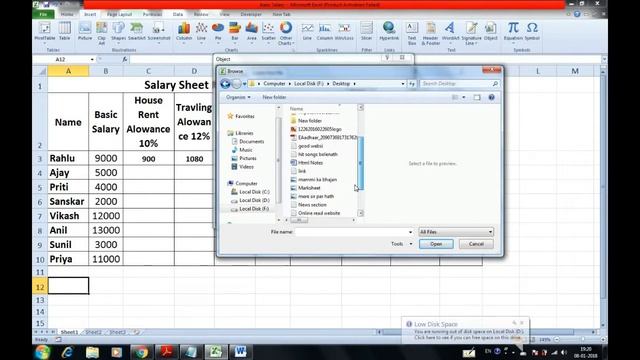The height and width of the screenshot is (360, 640).
Task: Click the Object icon in Text group
Action: (491, 31)
